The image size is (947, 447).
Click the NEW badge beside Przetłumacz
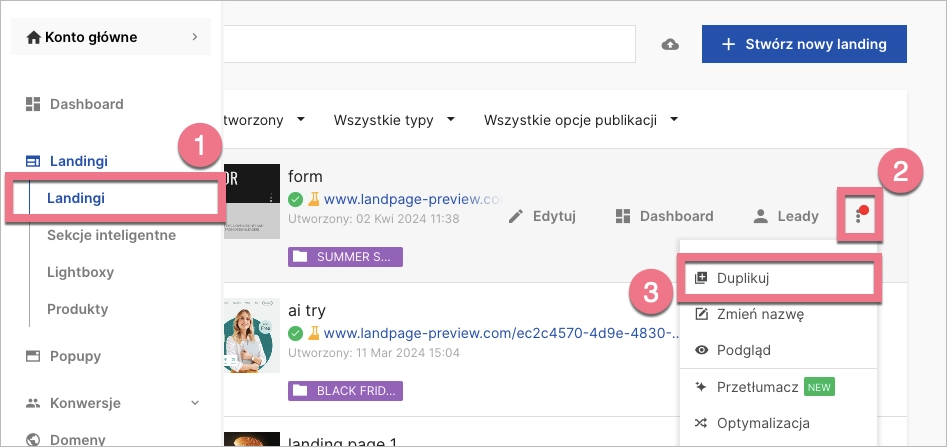point(819,387)
